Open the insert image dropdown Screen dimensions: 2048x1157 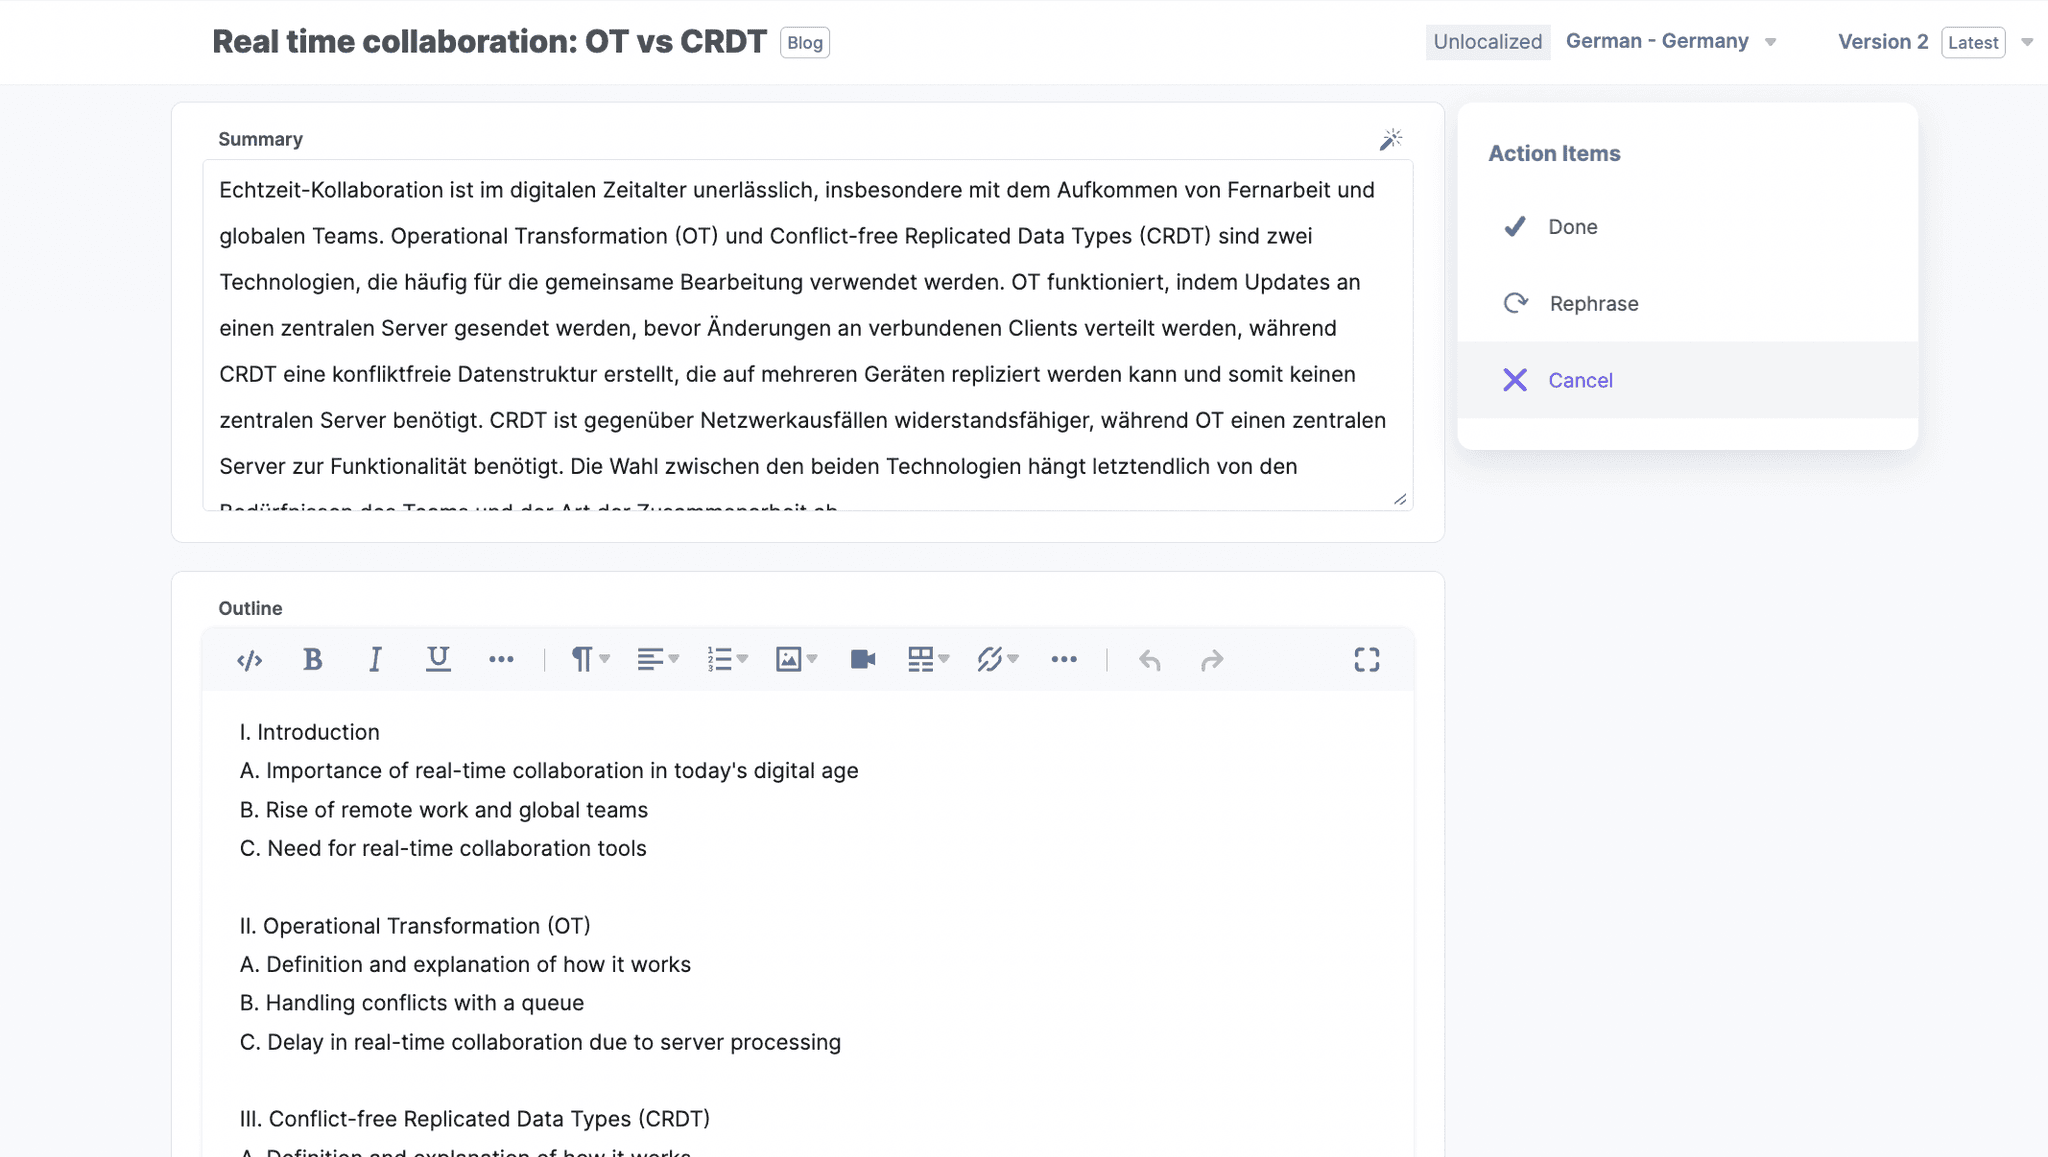[x=796, y=660]
